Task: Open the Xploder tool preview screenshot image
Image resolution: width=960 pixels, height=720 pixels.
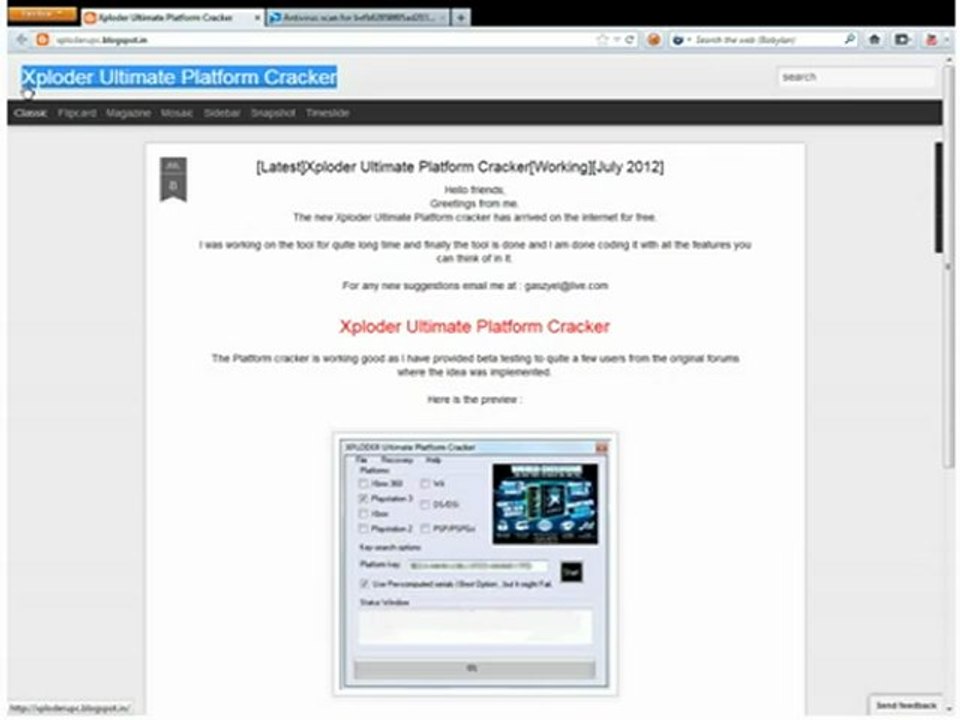Action: click(x=475, y=564)
